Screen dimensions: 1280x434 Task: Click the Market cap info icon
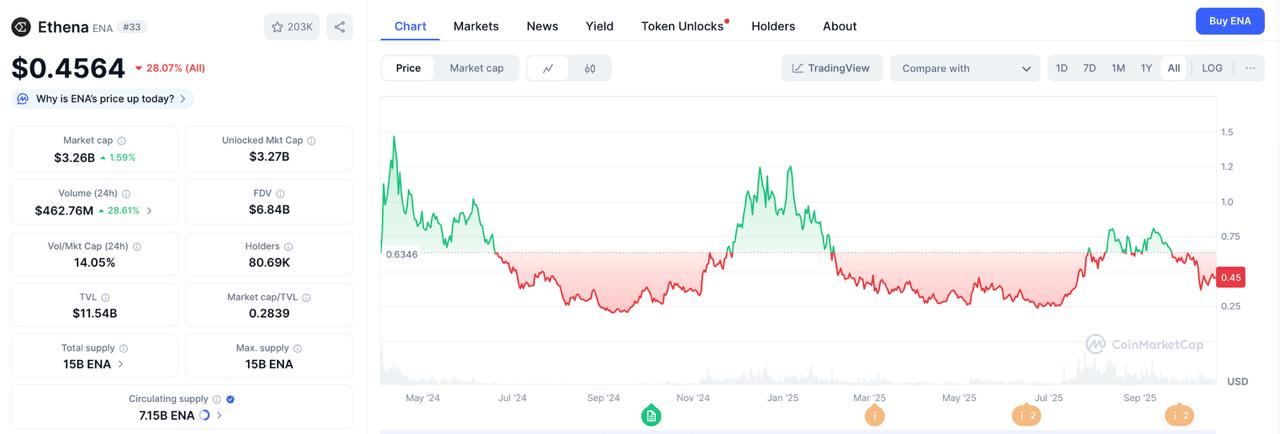click(x=121, y=141)
